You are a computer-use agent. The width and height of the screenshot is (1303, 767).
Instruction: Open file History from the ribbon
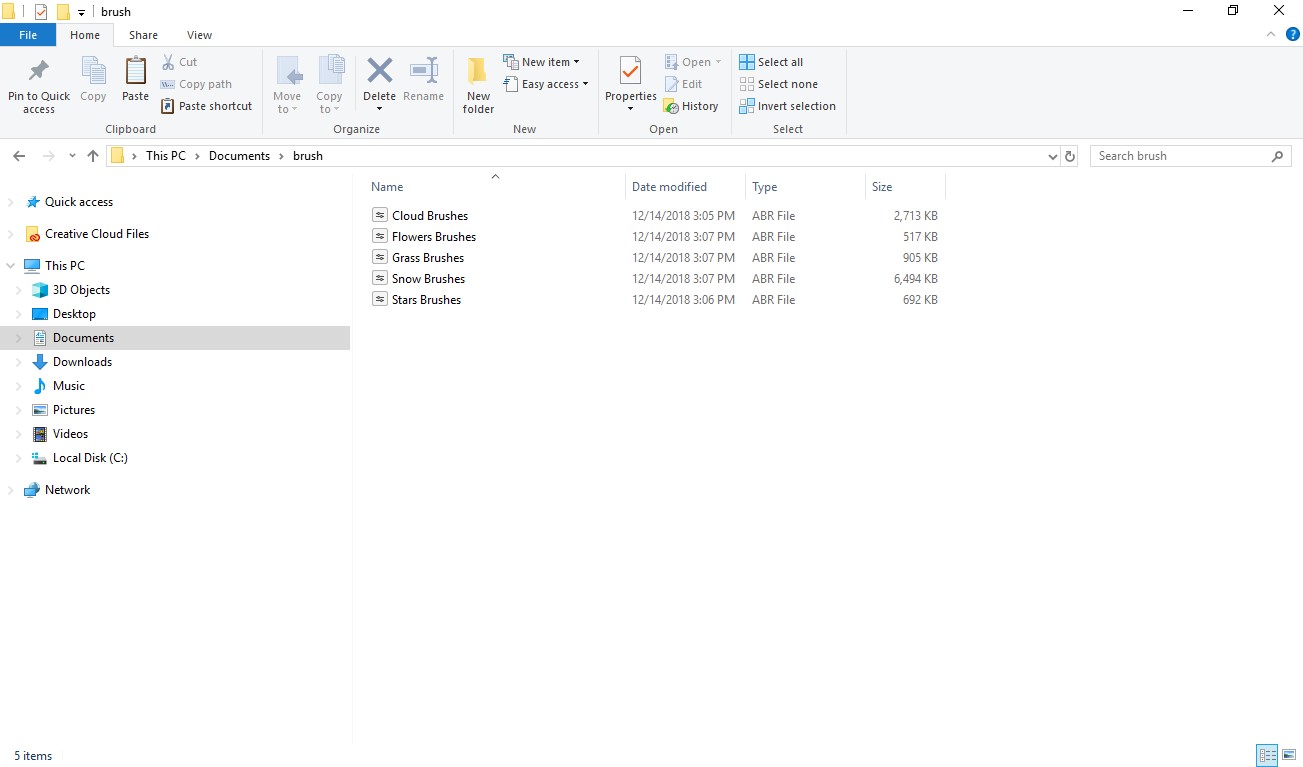(x=692, y=106)
